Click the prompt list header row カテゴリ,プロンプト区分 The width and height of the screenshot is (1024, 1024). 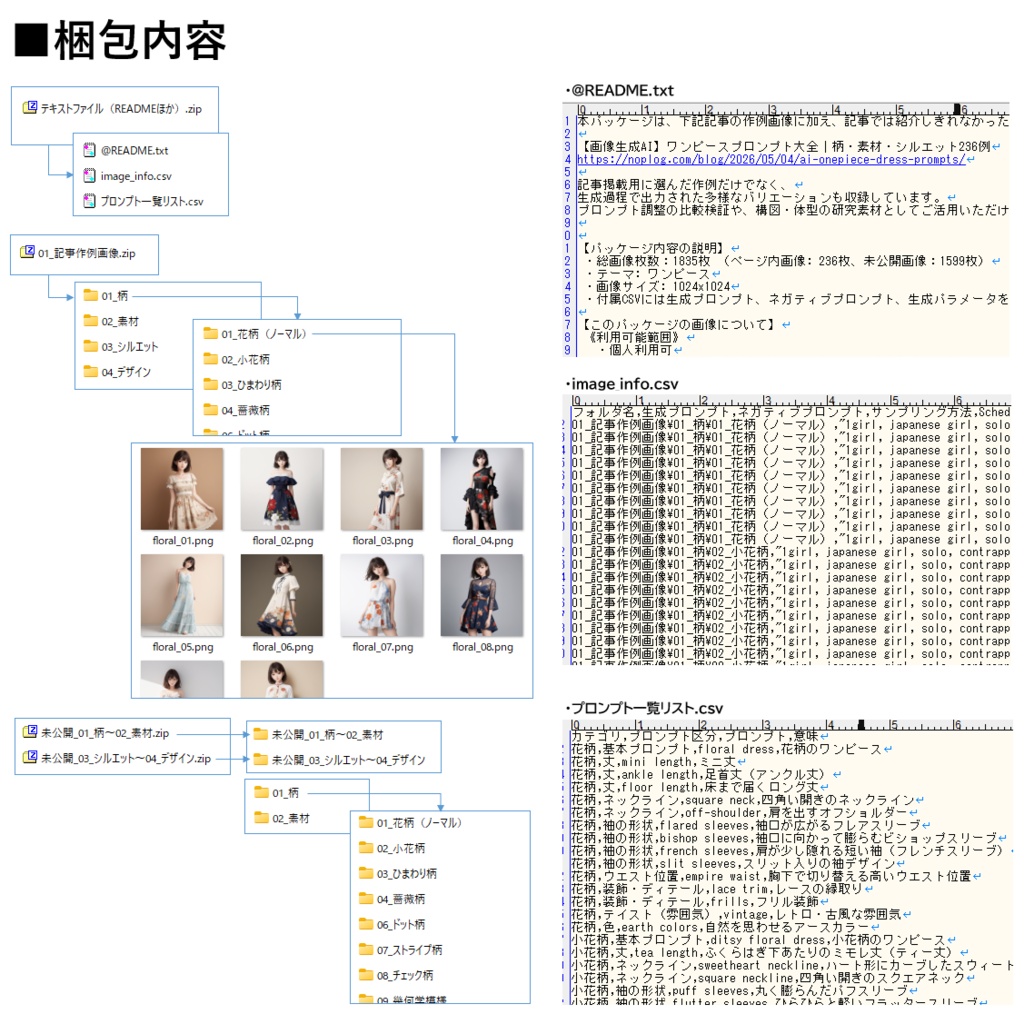(699, 736)
